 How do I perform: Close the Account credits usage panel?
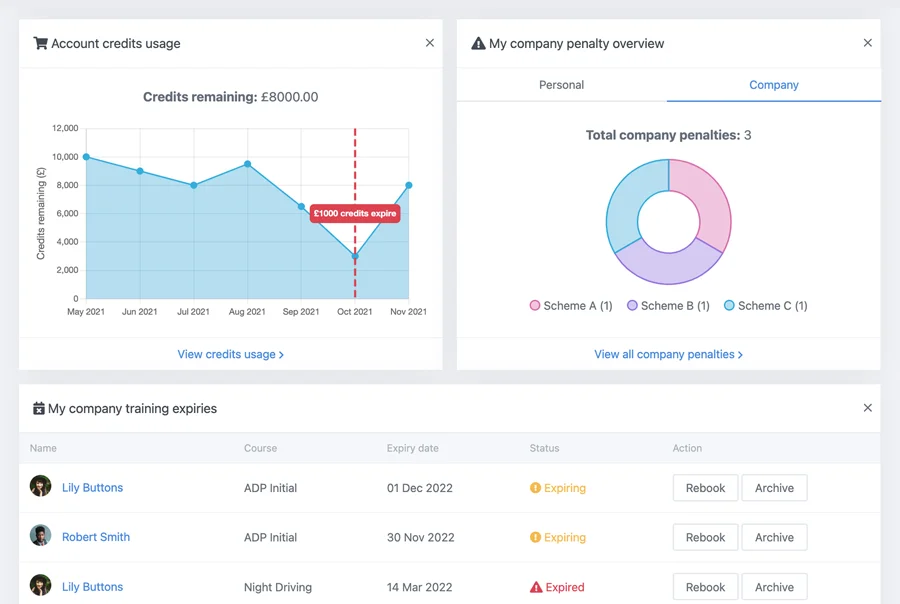point(430,43)
